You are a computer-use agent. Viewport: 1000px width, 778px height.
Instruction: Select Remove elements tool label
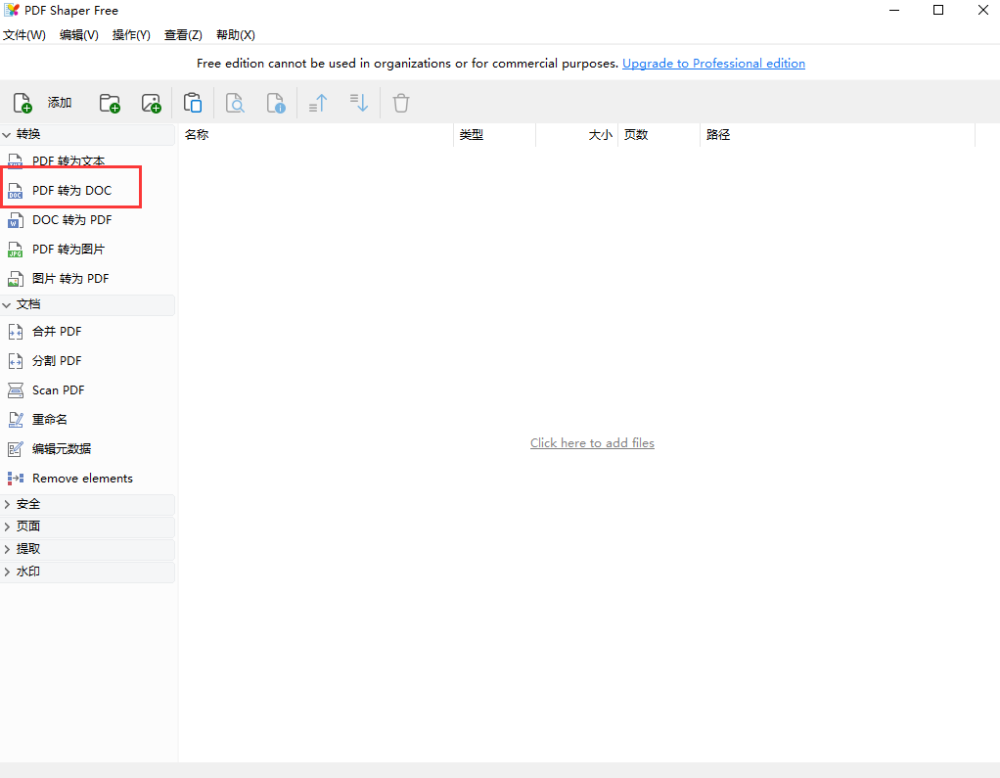tap(82, 478)
